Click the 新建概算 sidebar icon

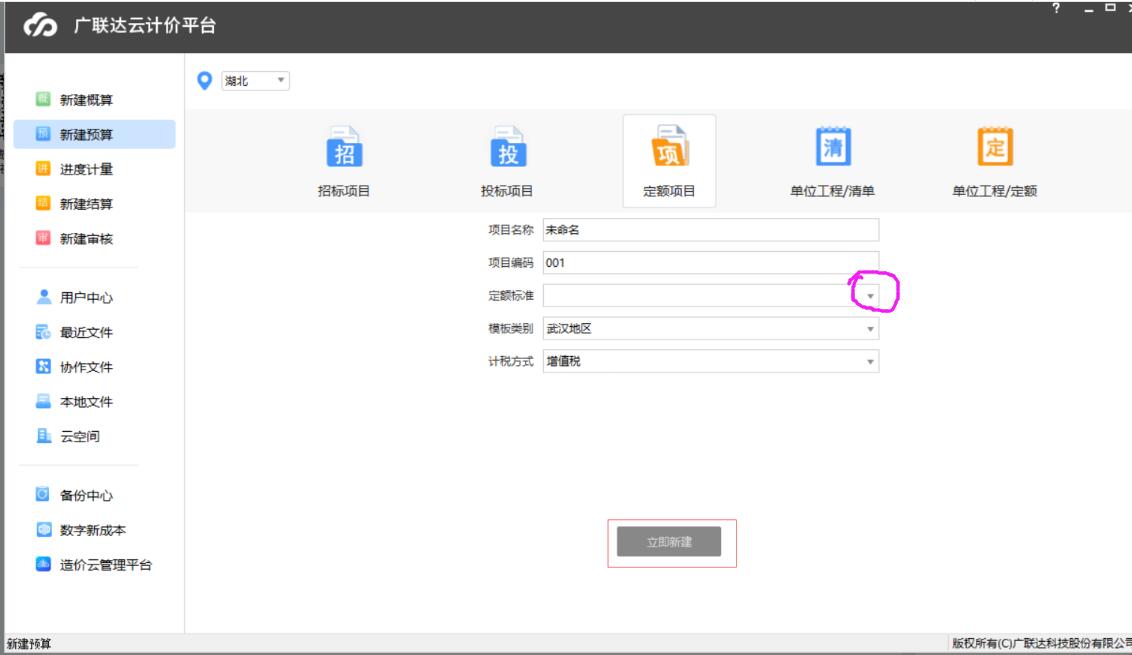pyautogui.click(x=43, y=99)
